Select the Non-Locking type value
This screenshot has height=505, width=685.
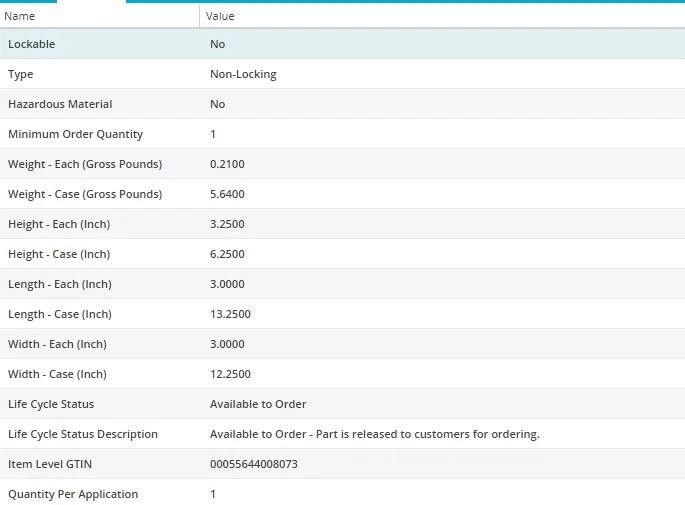pos(243,74)
